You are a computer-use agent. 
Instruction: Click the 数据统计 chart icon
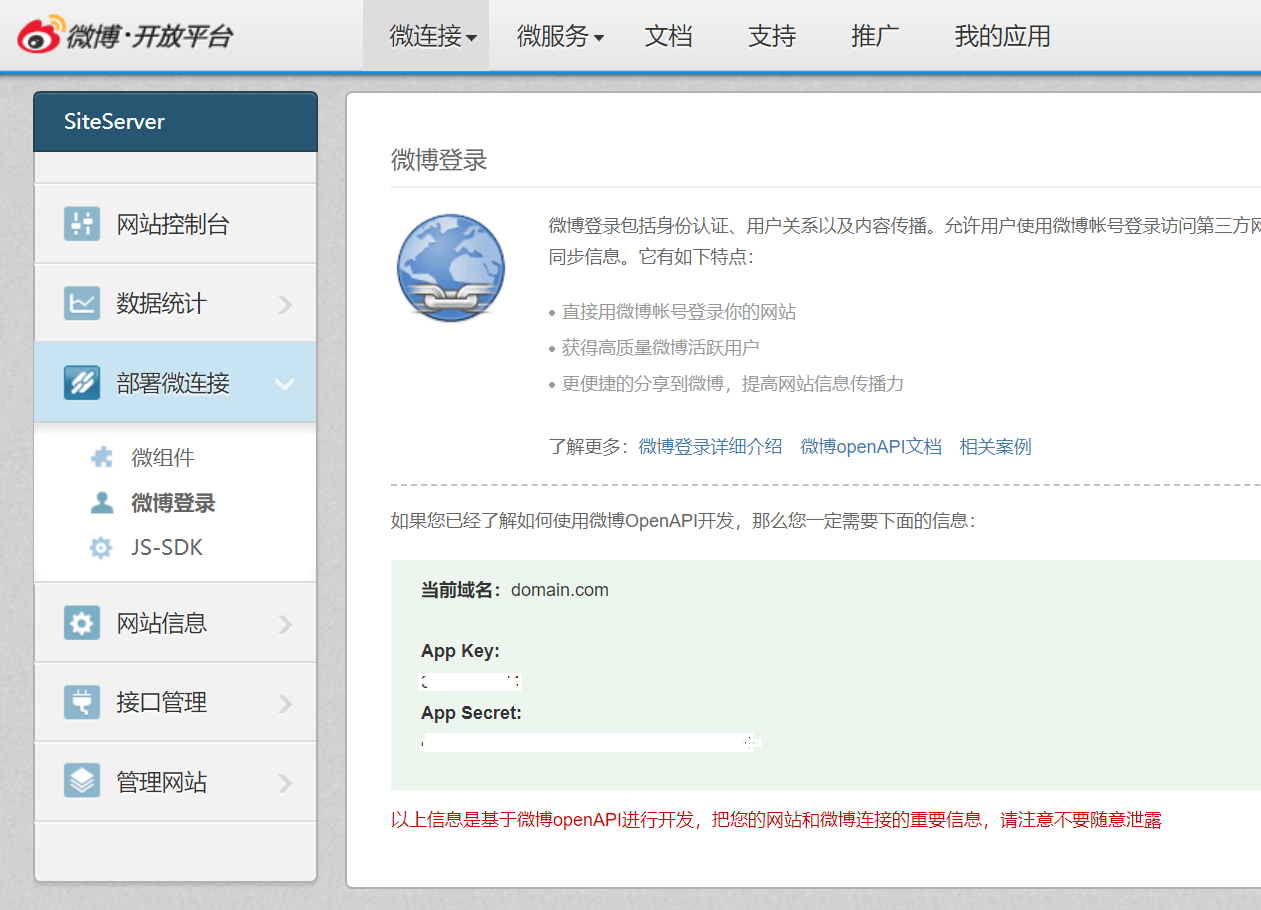[x=81, y=303]
